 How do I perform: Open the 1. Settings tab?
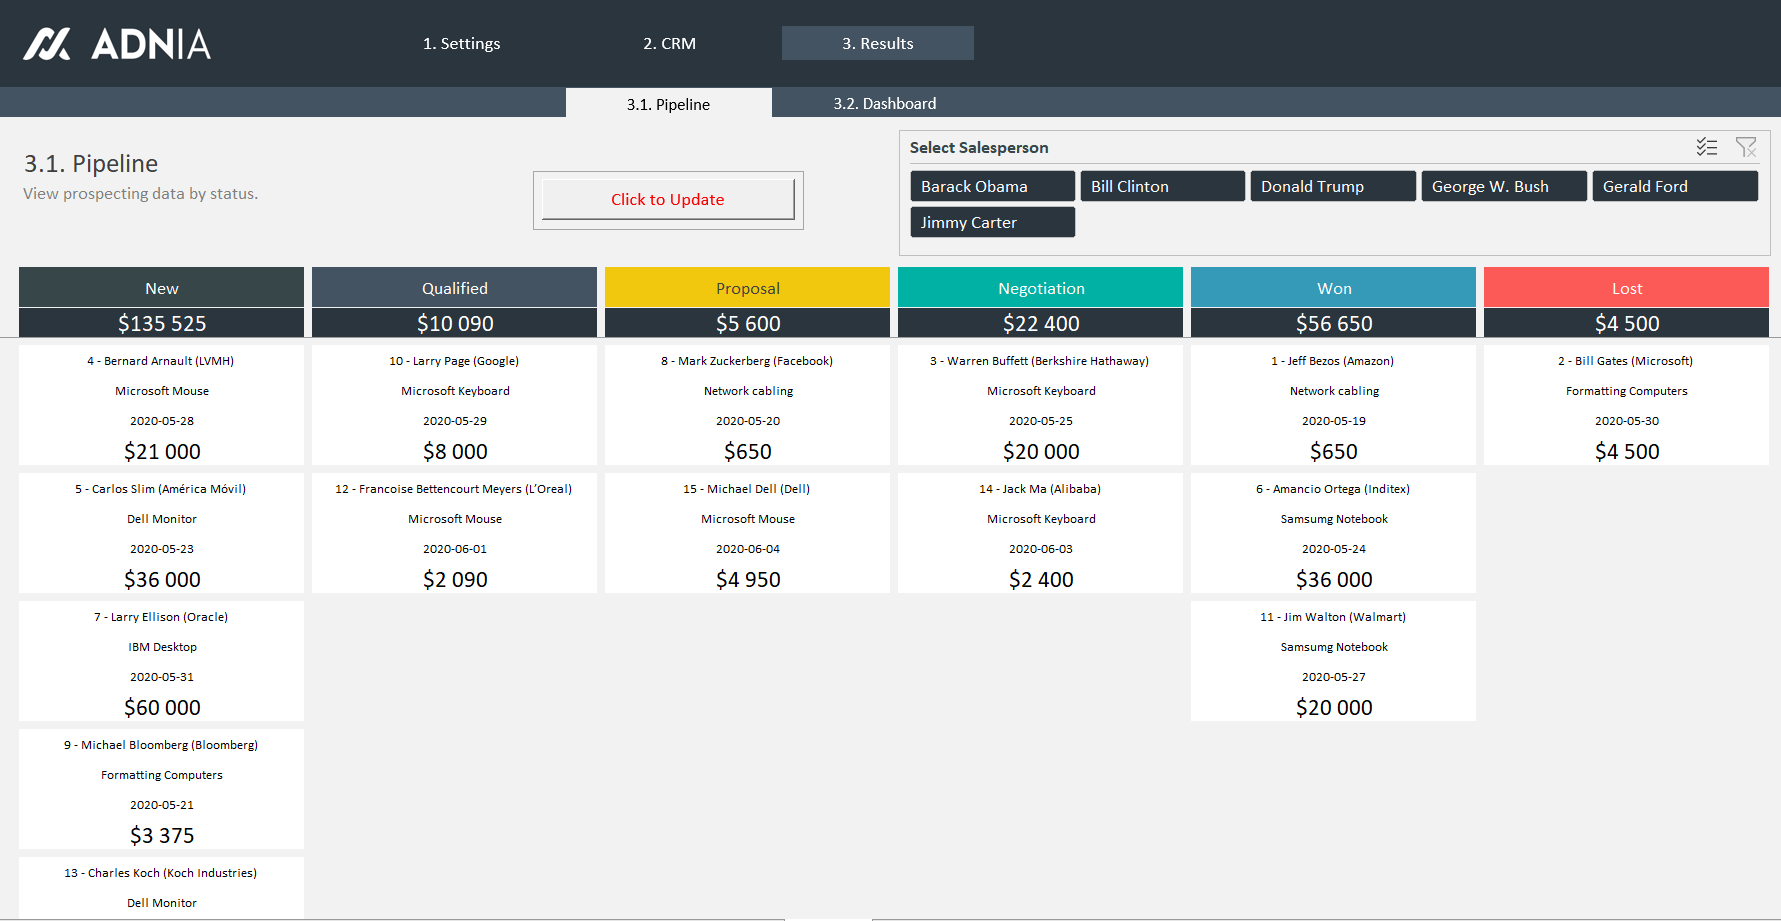click(461, 43)
